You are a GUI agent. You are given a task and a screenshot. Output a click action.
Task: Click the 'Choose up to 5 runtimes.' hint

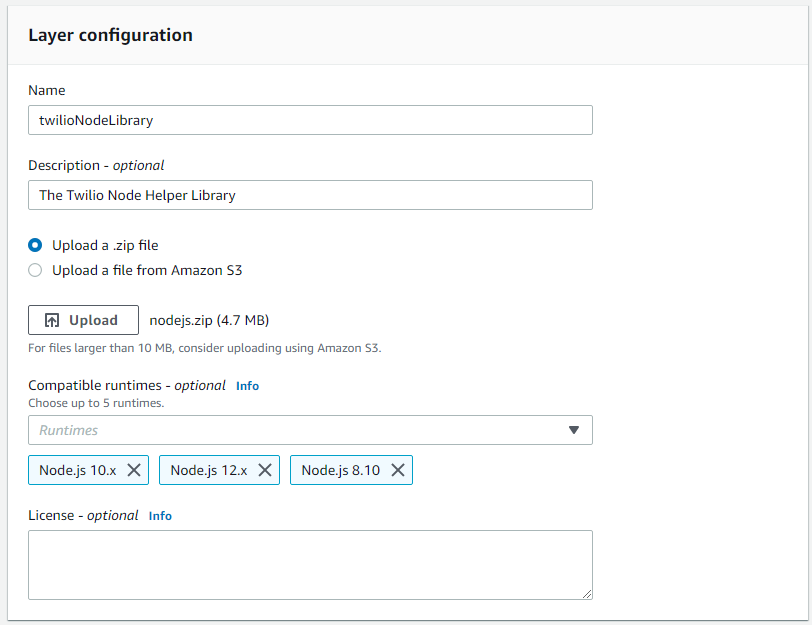96,403
